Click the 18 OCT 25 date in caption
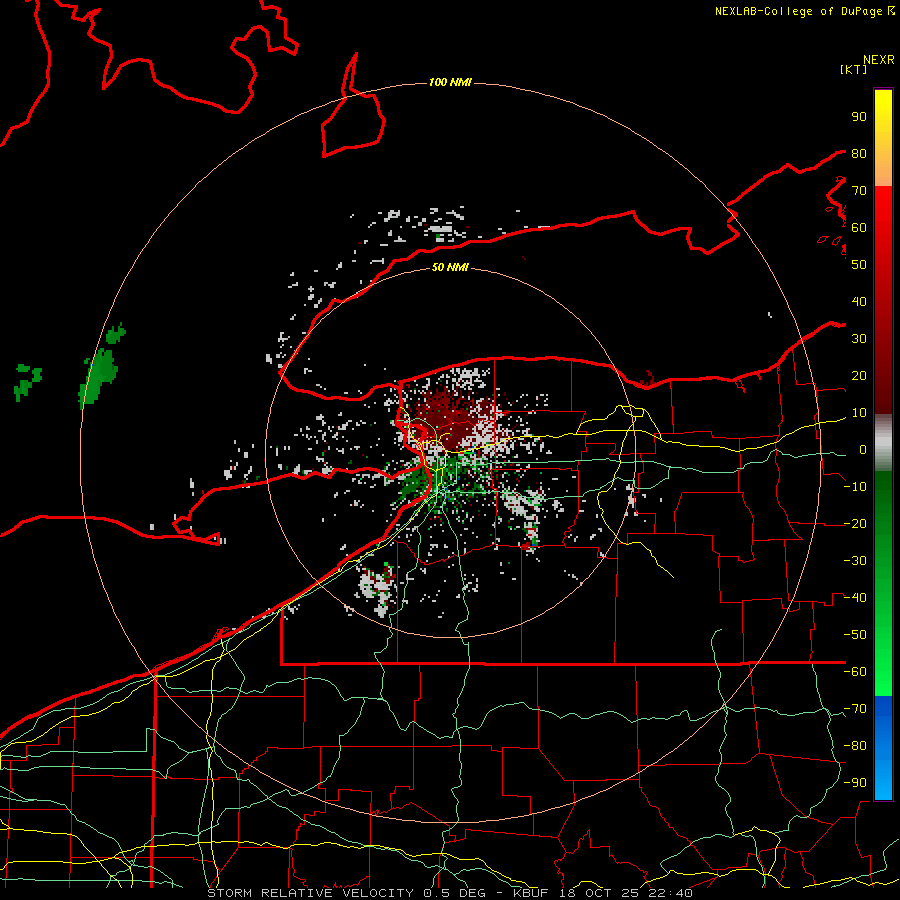Screen dimensions: 900x900 click(x=600, y=893)
